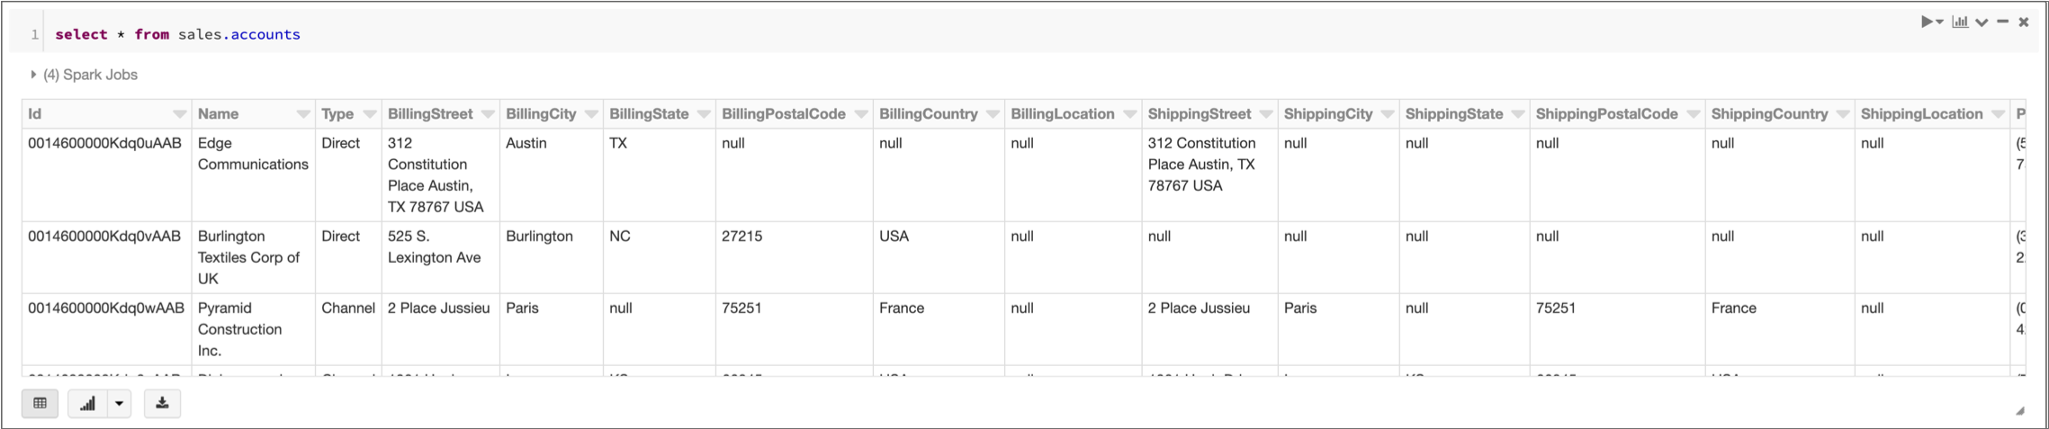Open the cell's chart dashboard icon
Screen dimensions: 2049x429
point(1960,22)
